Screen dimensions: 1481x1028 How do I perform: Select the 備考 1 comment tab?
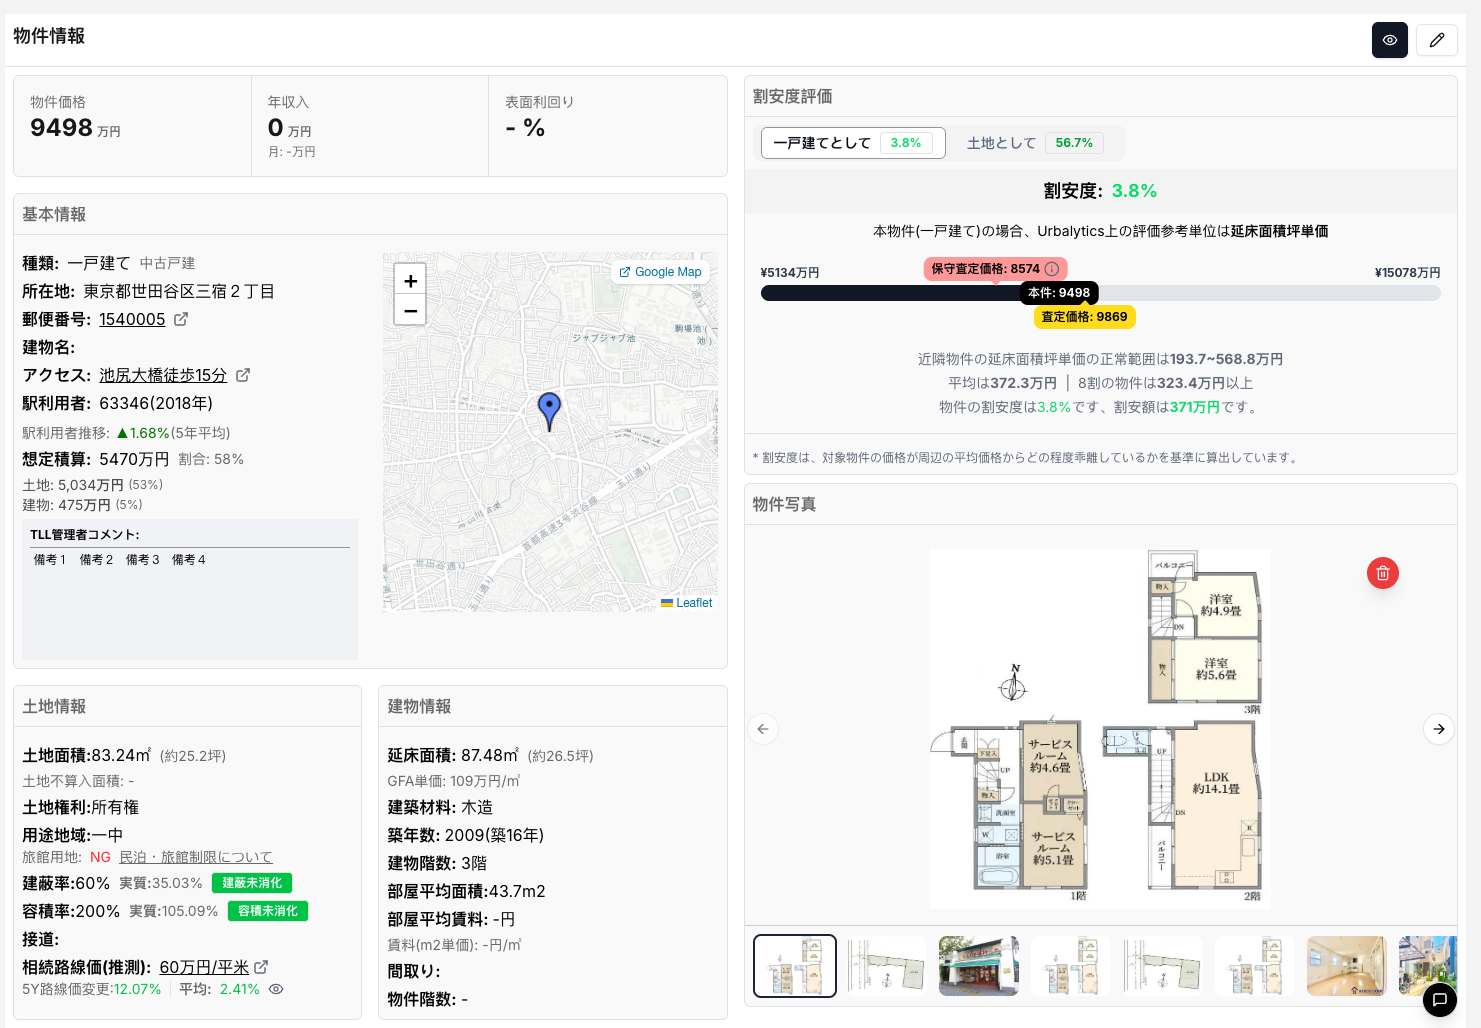pos(50,560)
